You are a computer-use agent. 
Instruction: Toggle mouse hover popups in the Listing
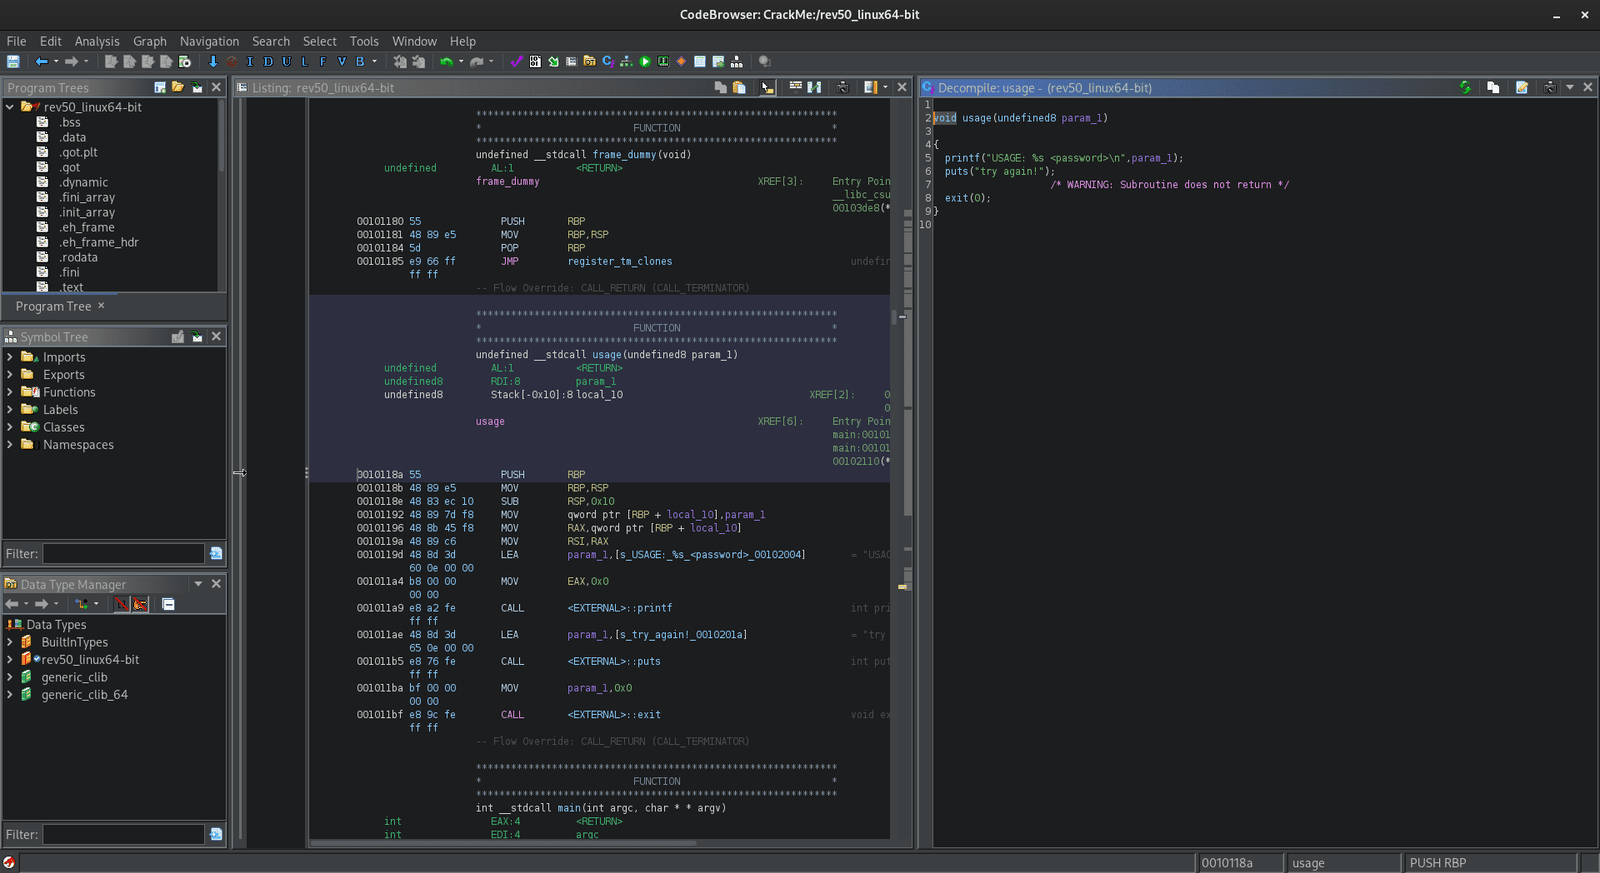coord(768,88)
